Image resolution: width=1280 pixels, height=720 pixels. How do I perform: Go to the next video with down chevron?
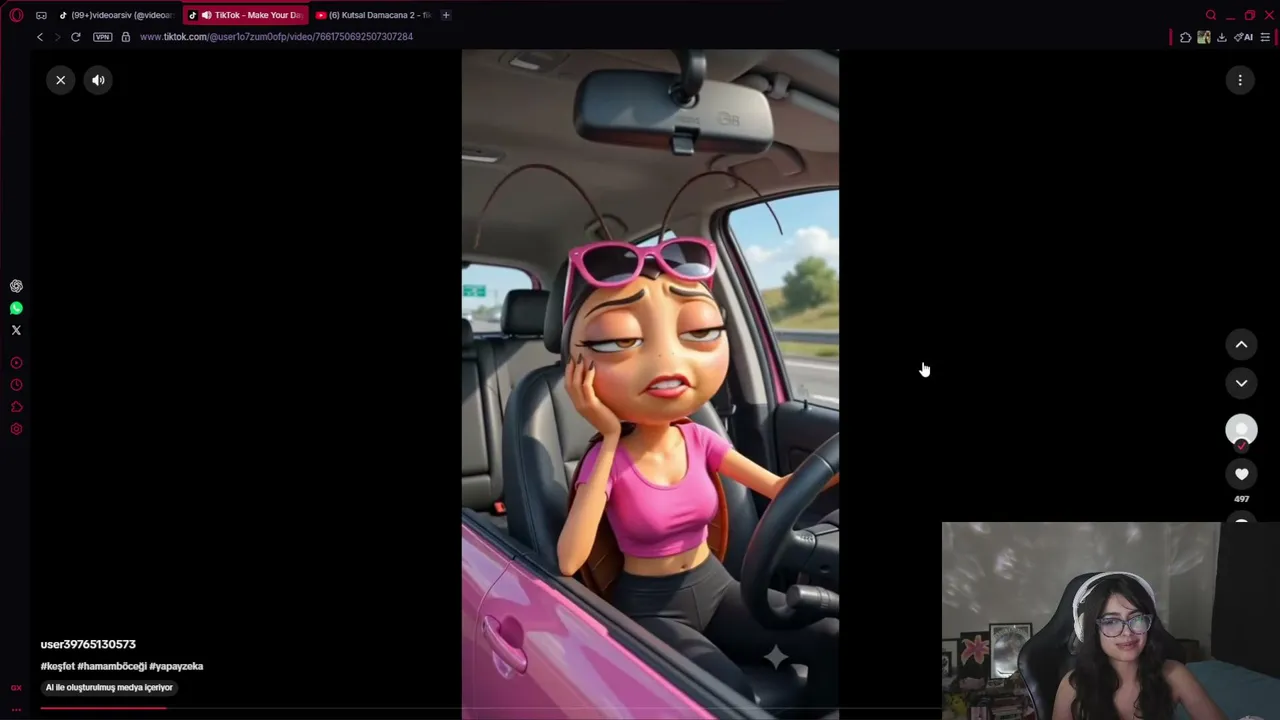(1241, 383)
